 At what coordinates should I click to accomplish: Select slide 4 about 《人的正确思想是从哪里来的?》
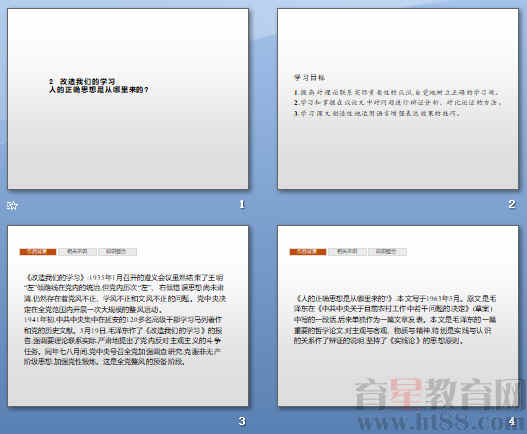pos(398,316)
